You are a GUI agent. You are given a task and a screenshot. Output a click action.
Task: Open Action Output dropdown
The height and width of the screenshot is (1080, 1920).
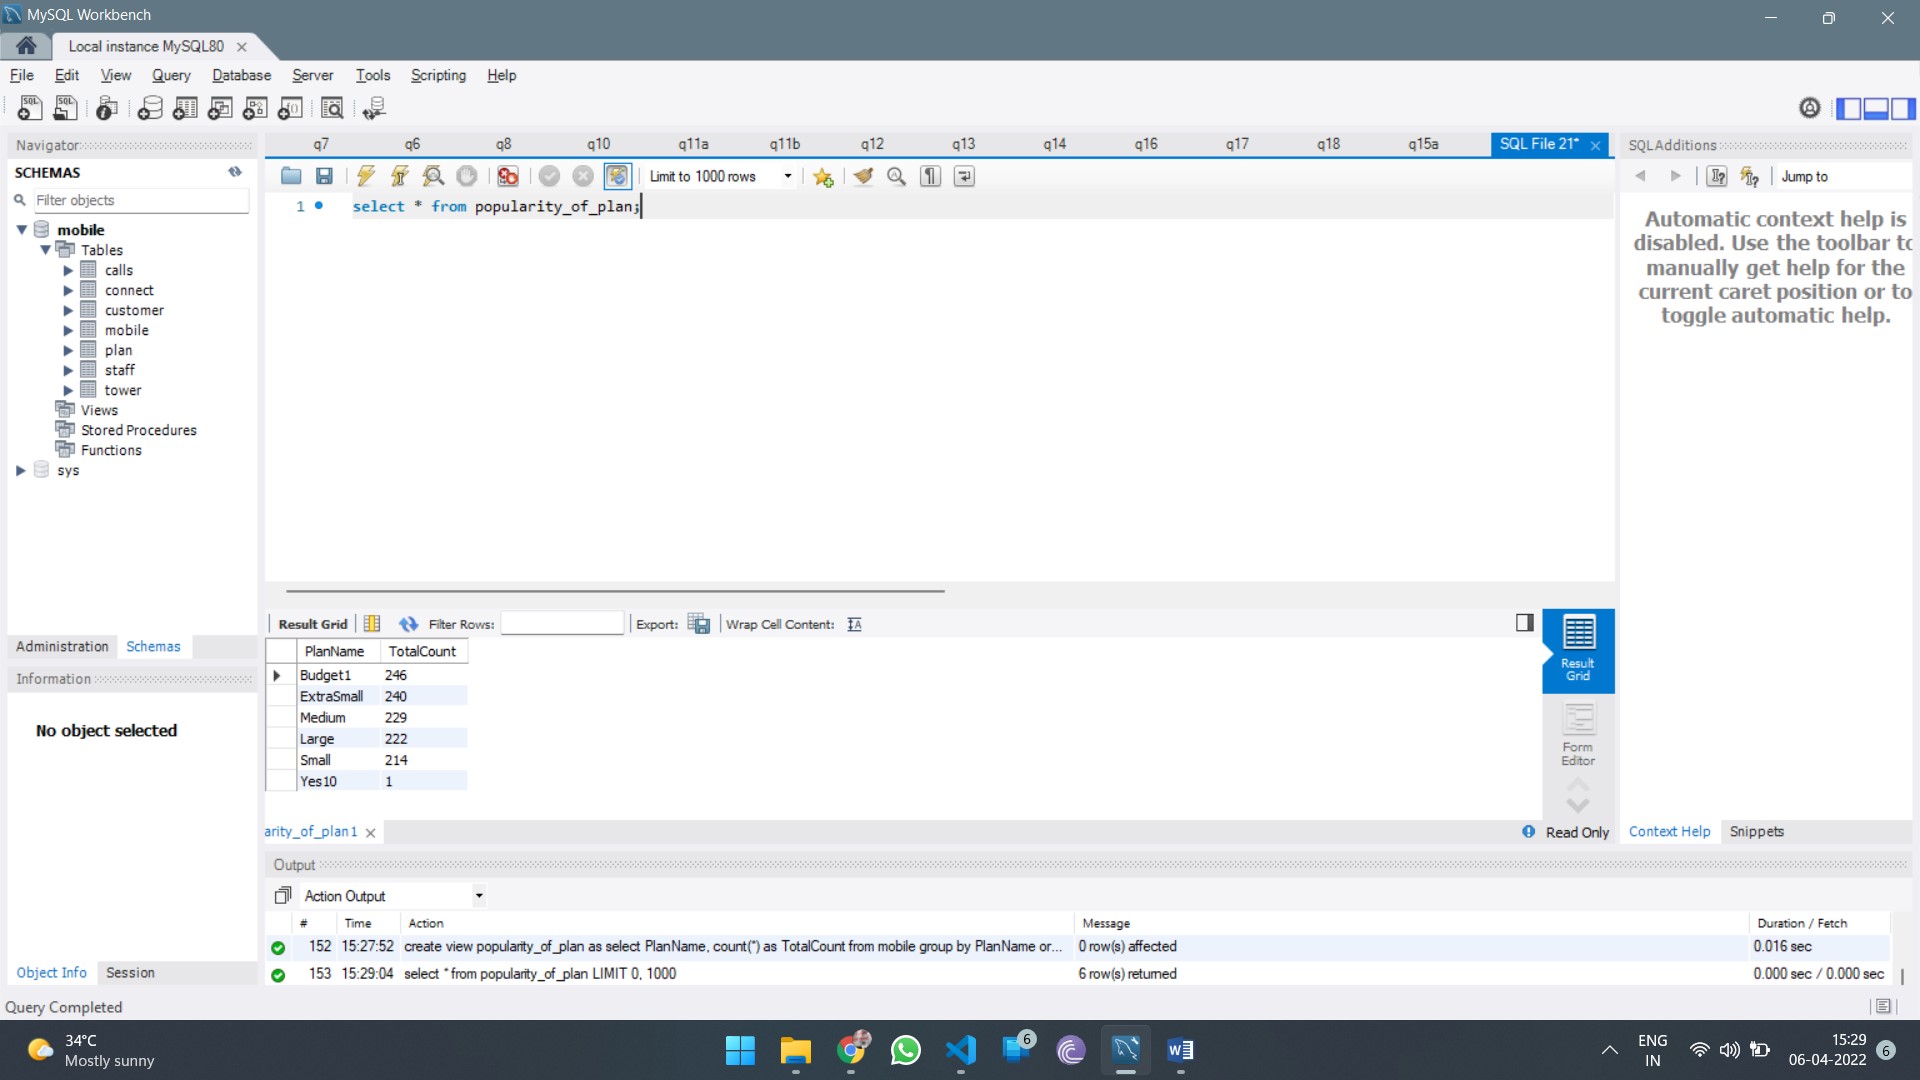[x=479, y=896]
